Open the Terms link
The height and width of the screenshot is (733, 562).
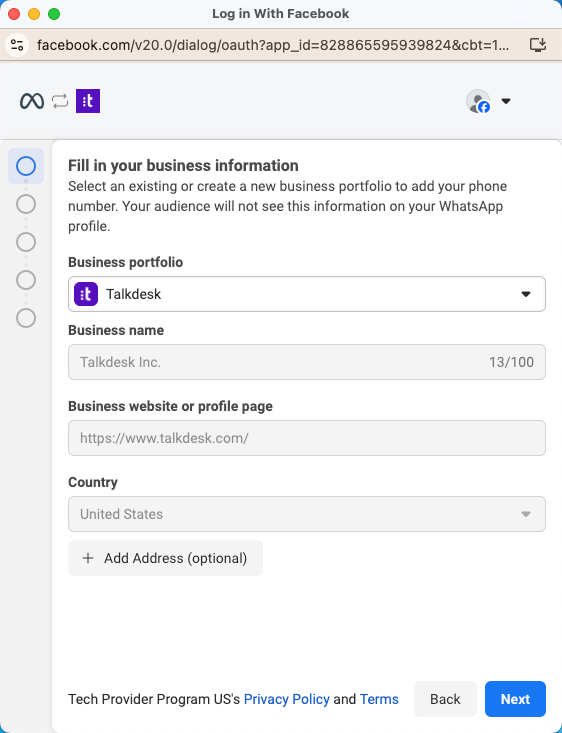379,699
